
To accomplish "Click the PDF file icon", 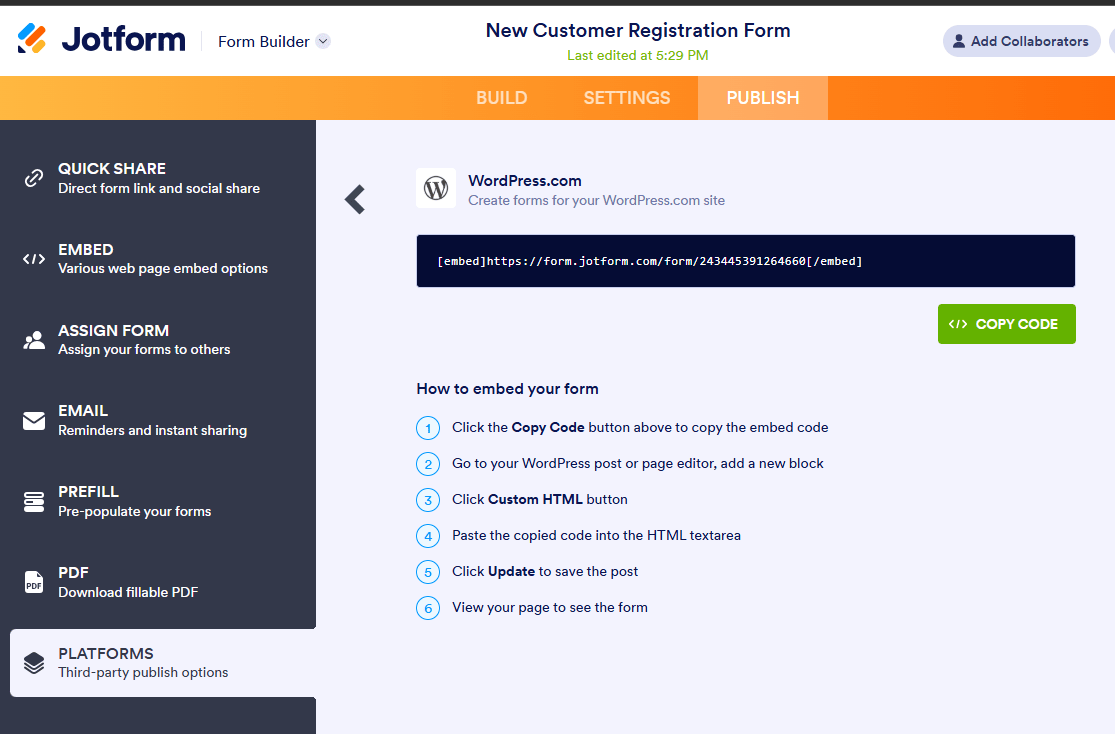I will coord(33,583).
